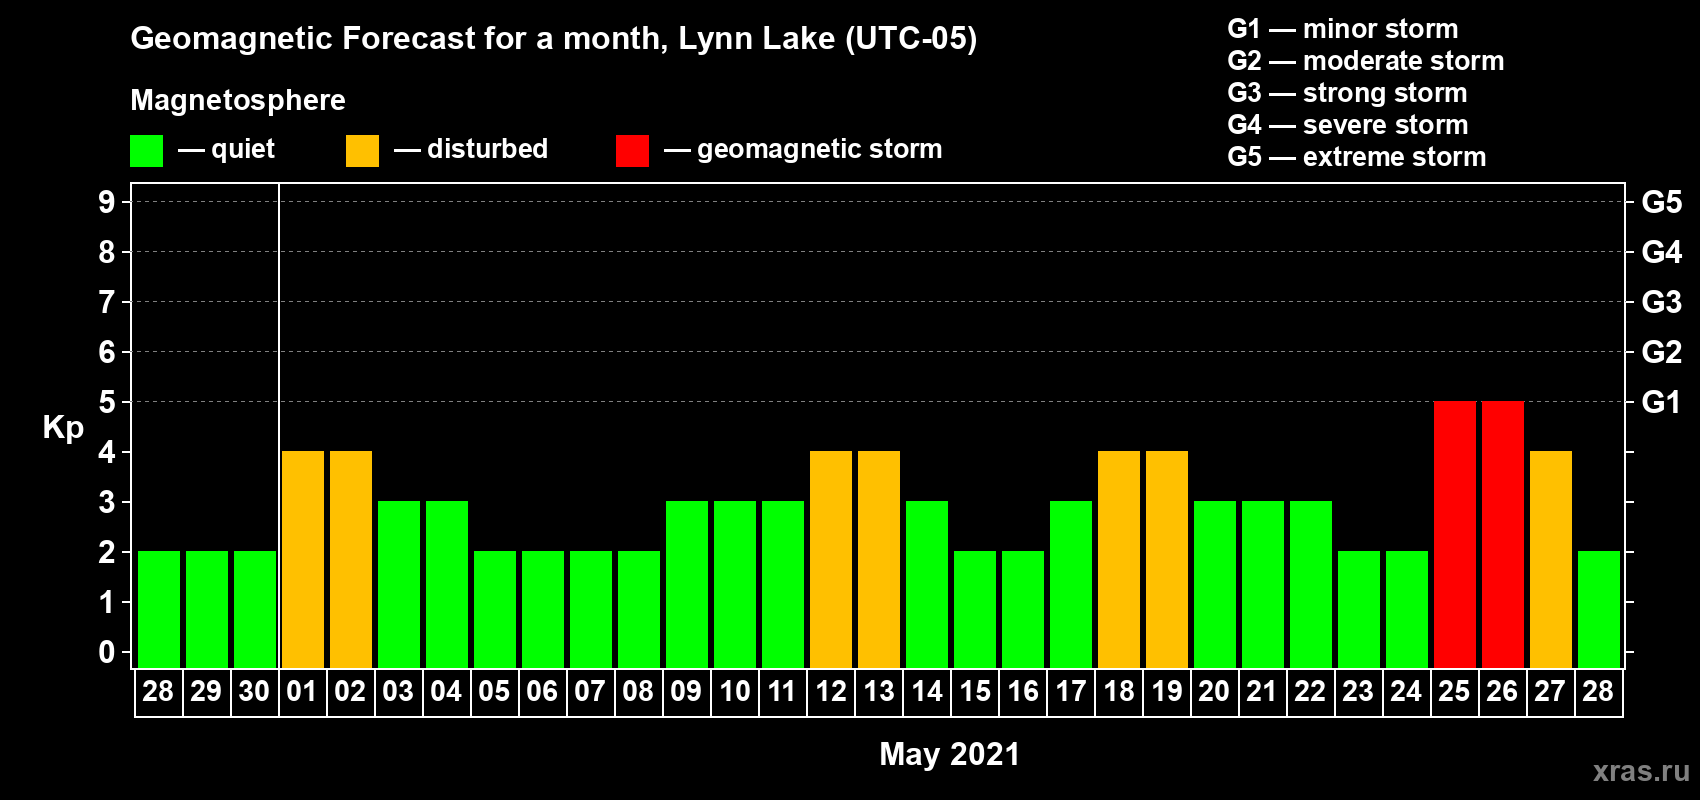Image resolution: width=1700 pixels, height=800 pixels.
Task: Click the green bar for April 29
Action: (x=207, y=609)
